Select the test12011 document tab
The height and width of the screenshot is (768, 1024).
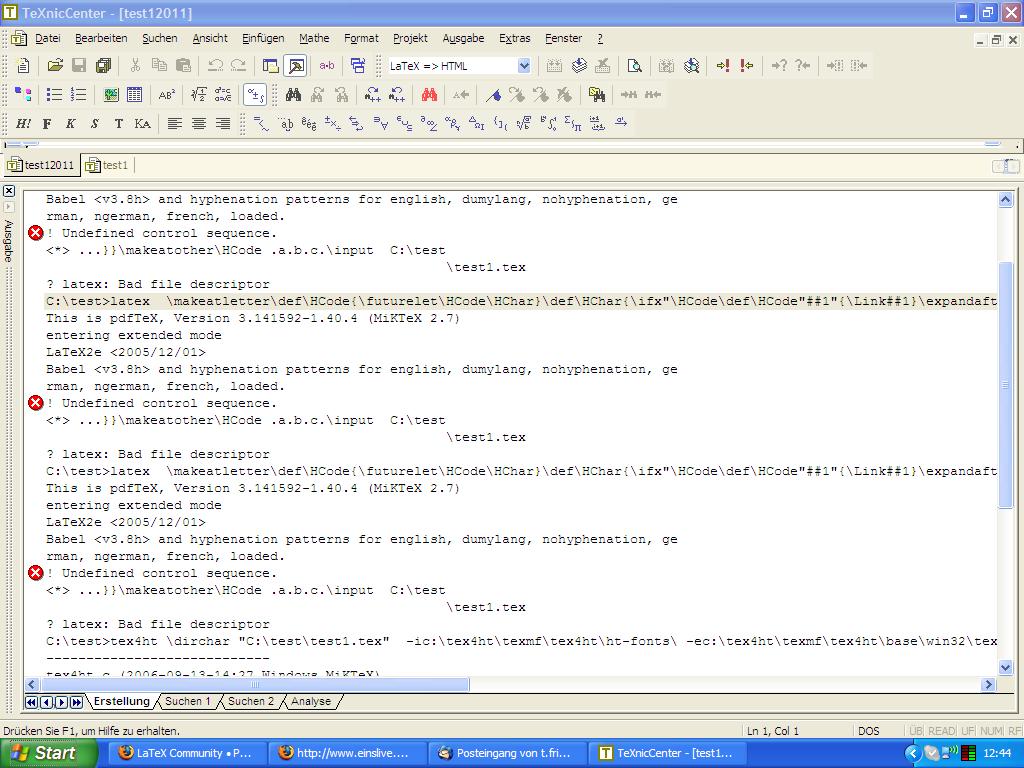[x=41, y=165]
